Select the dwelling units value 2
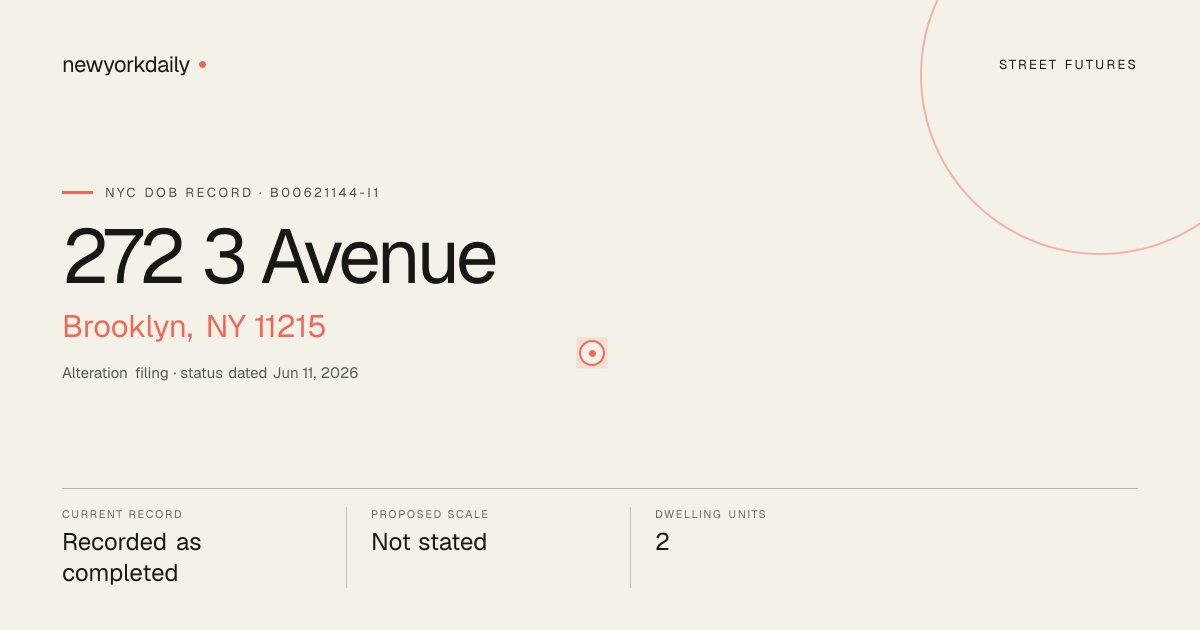The width and height of the screenshot is (1200, 630). tap(662, 542)
